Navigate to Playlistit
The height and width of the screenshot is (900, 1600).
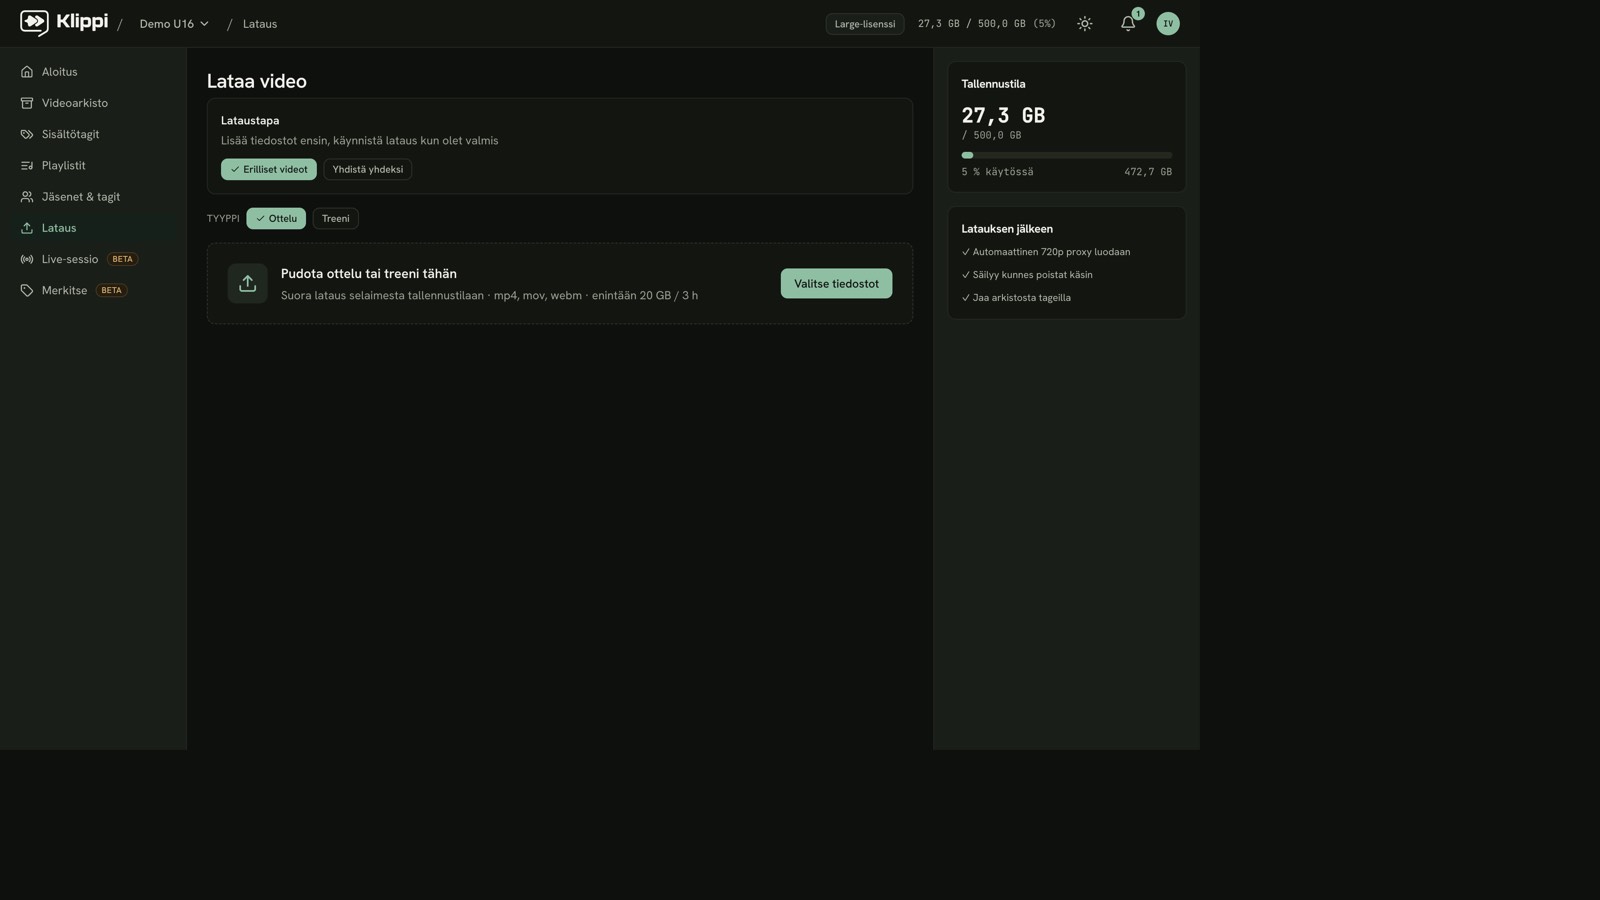click(x=93, y=166)
